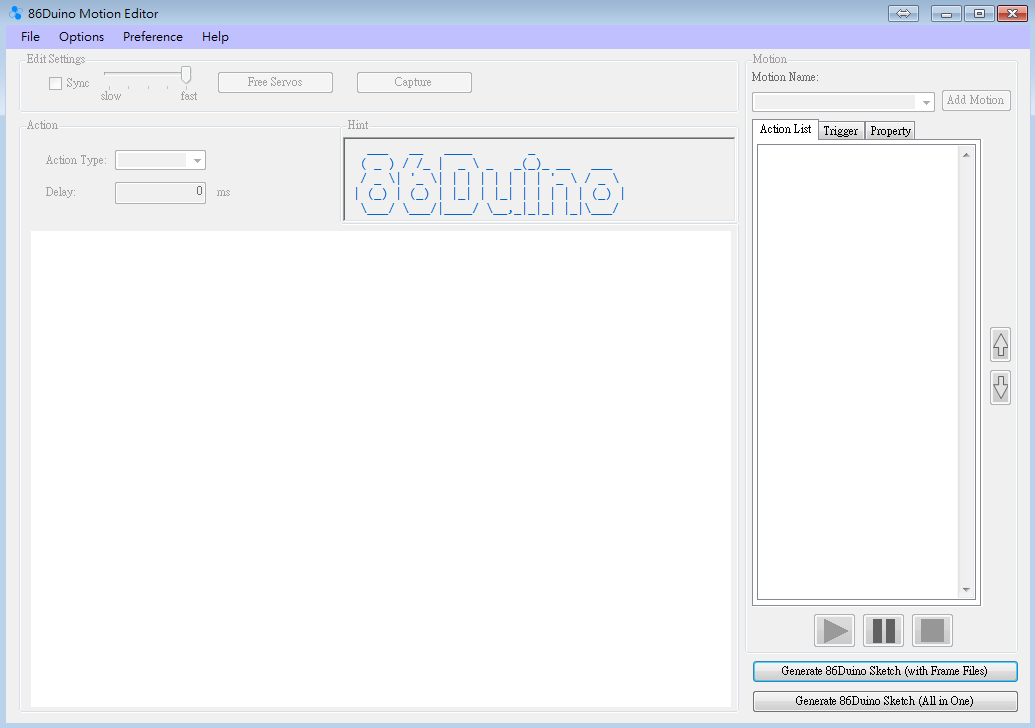This screenshot has height=728, width=1035.
Task: Click the play motion button
Action: tap(834, 630)
